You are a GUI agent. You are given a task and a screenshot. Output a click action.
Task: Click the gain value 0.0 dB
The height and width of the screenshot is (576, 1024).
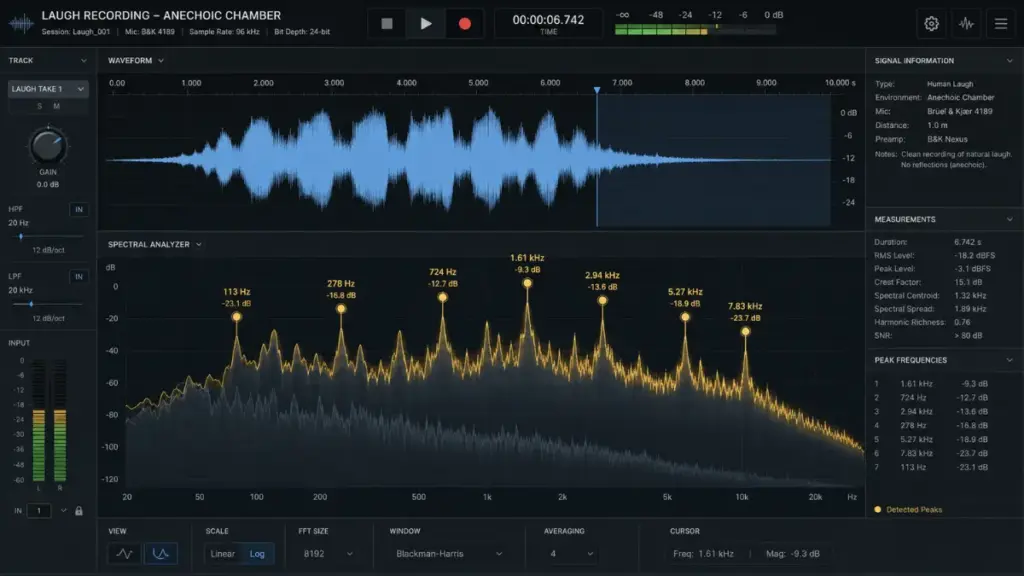point(48,185)
